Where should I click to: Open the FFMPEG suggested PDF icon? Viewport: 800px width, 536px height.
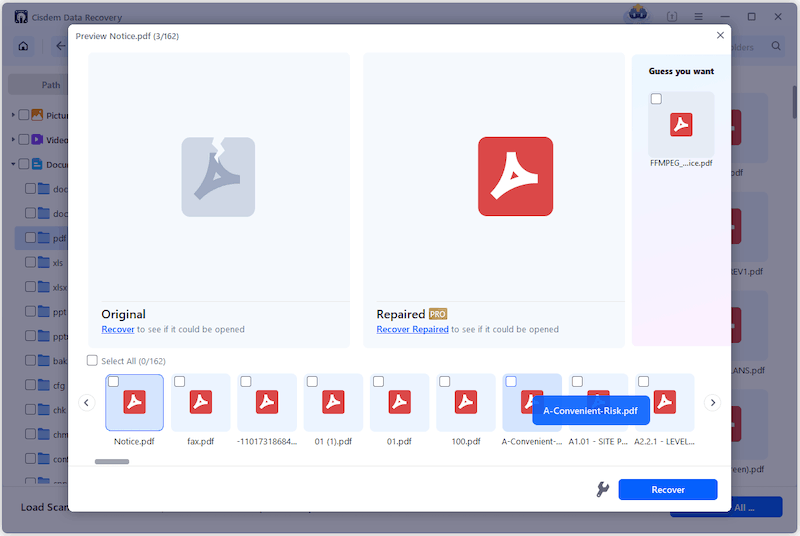(x=681, y=125)
